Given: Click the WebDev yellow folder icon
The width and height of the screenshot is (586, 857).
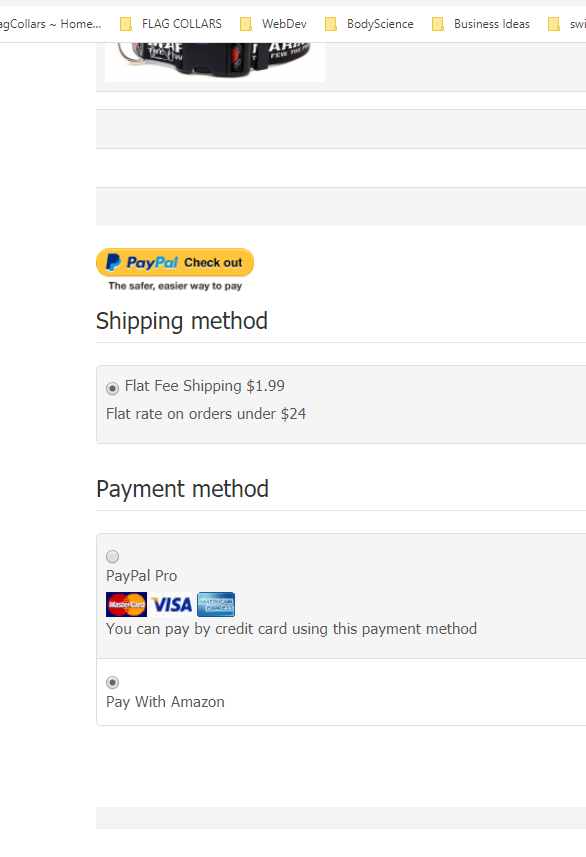Looking at the screenshot, I should pos(246,24).
